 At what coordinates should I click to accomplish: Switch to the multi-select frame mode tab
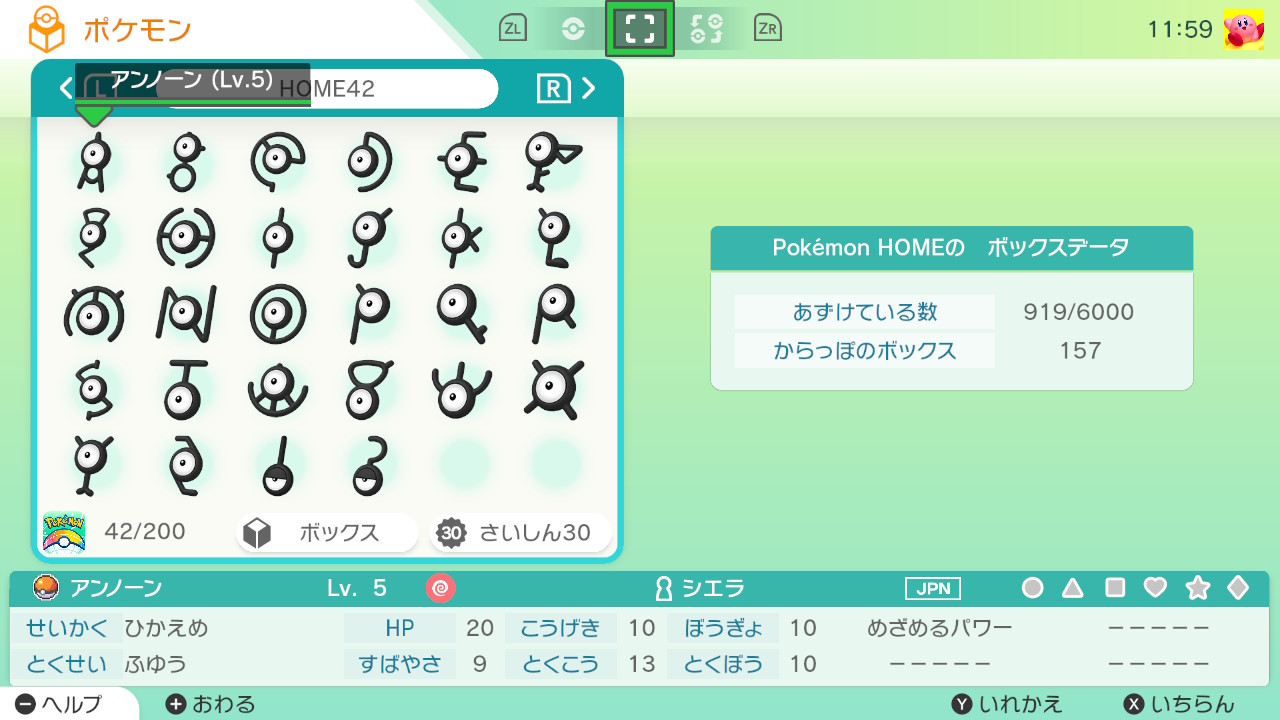(x=640, y=28)
